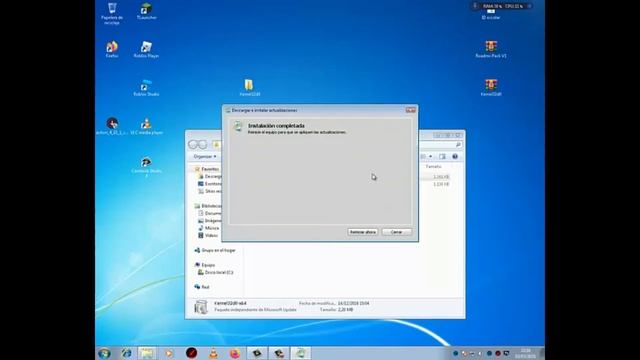
Task: Select the Roblox Studio desktop shortcut
Action: click(146, 87)
